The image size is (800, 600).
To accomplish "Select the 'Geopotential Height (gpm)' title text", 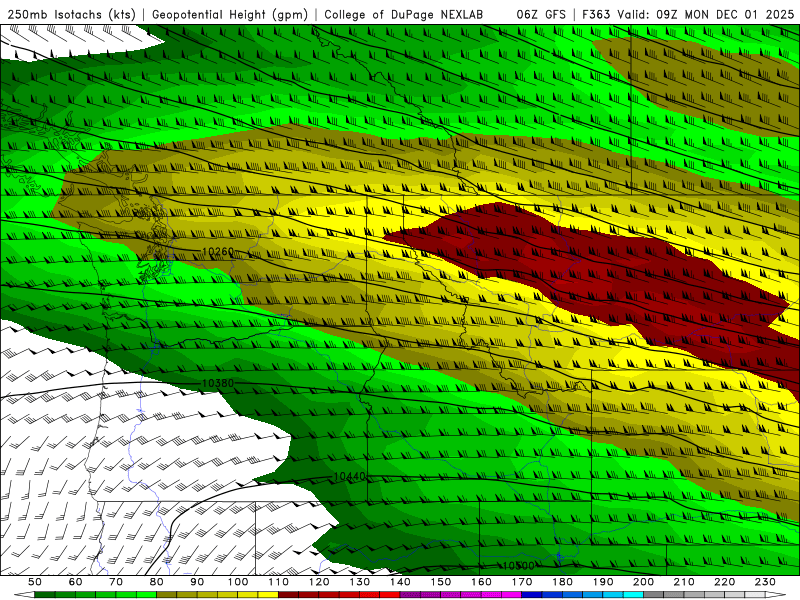I will pyautogui.click(x=230, y=14).
